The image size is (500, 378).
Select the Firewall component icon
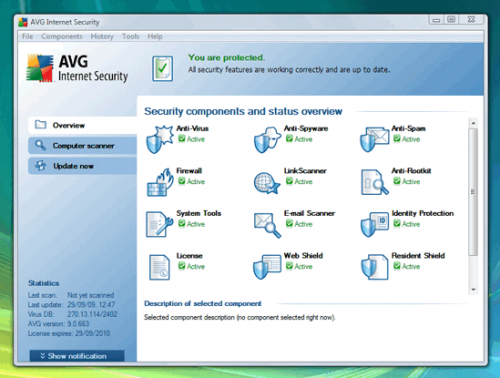point(160,182)
